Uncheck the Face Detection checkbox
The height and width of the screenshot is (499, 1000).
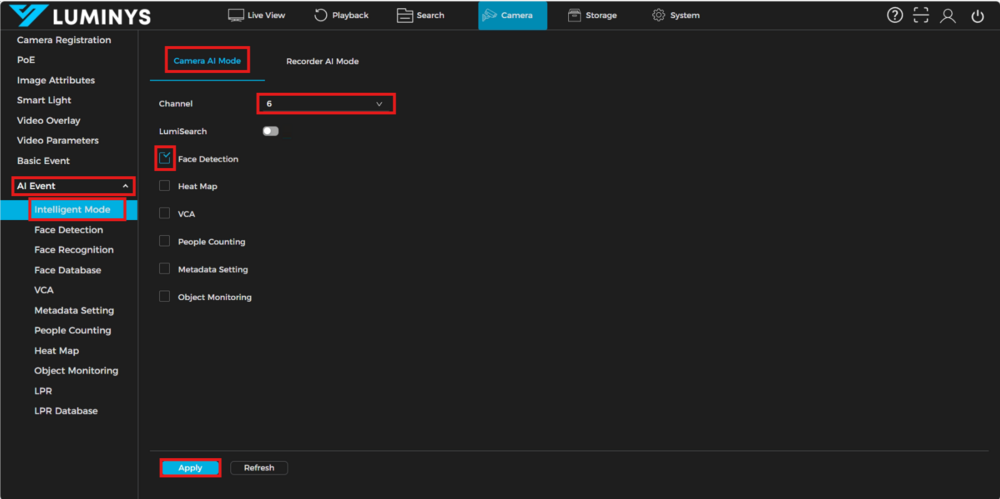click(x=165, y=158)
